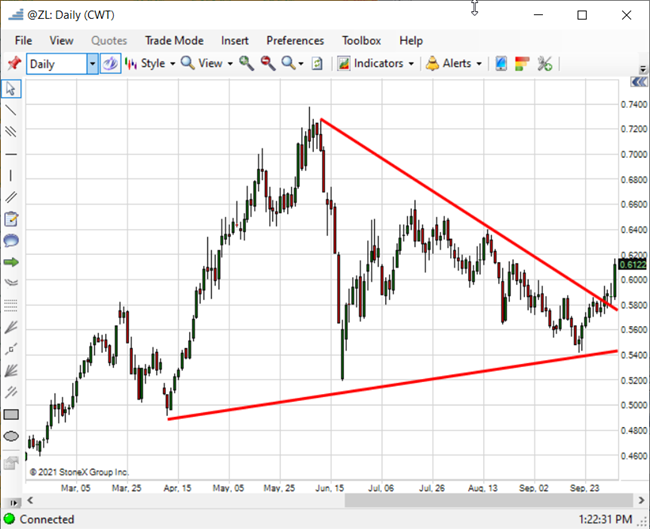This screenshot has height=529, width=650.
Task: Click the zoom out magnifier icon
Action: 268,64
